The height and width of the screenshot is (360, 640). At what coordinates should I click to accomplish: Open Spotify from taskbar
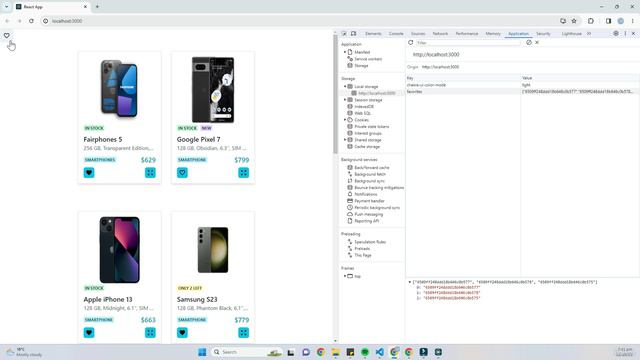point(365,352)
